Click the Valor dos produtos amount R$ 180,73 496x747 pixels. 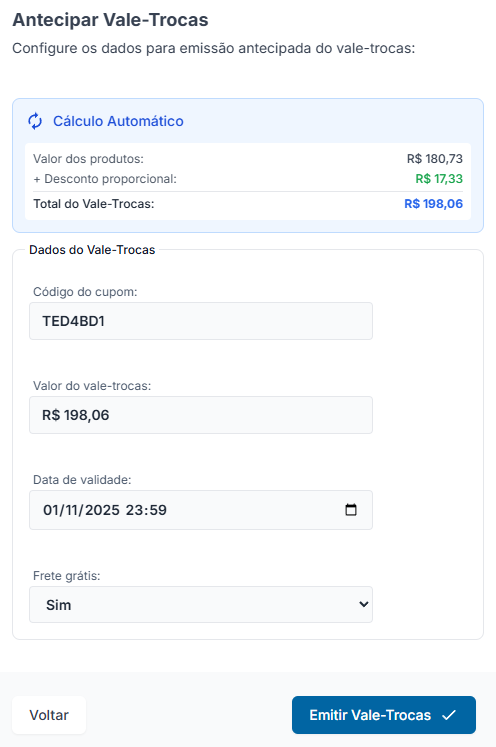[435, 159]
